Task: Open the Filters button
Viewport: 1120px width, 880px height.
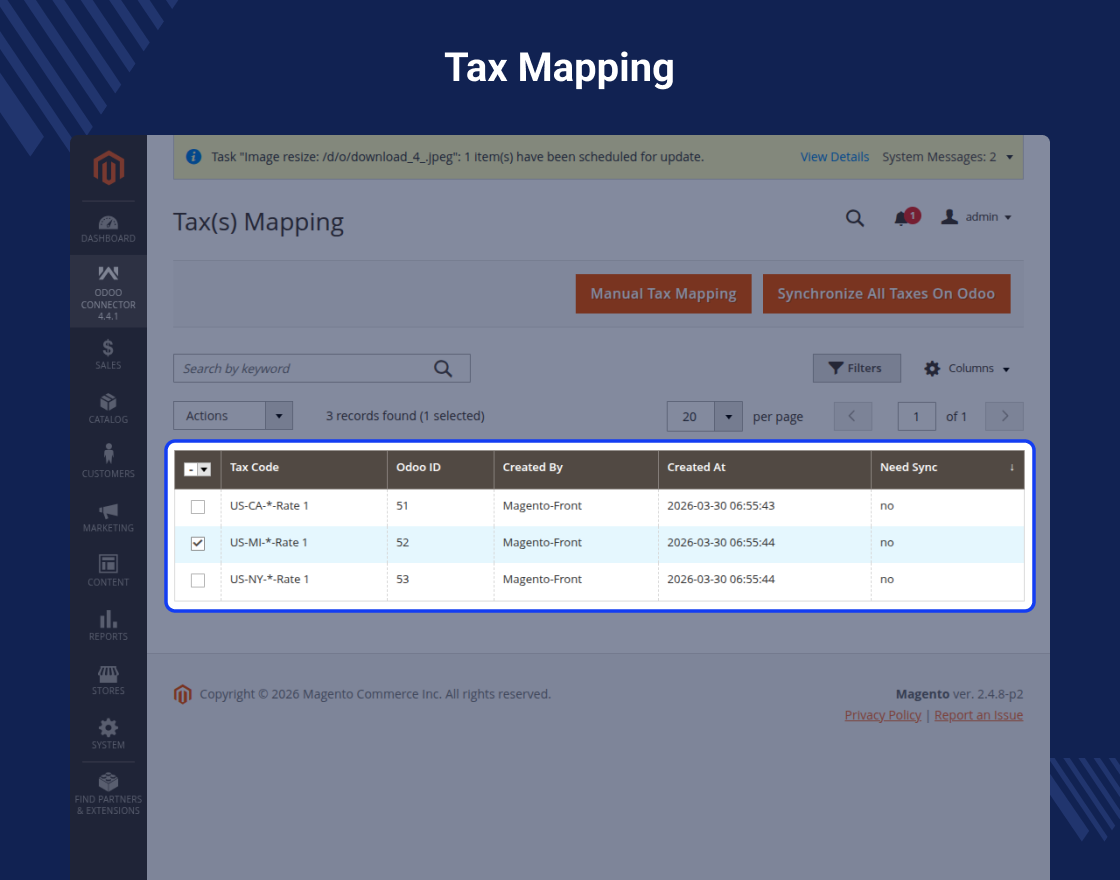Action: (856, 369)
